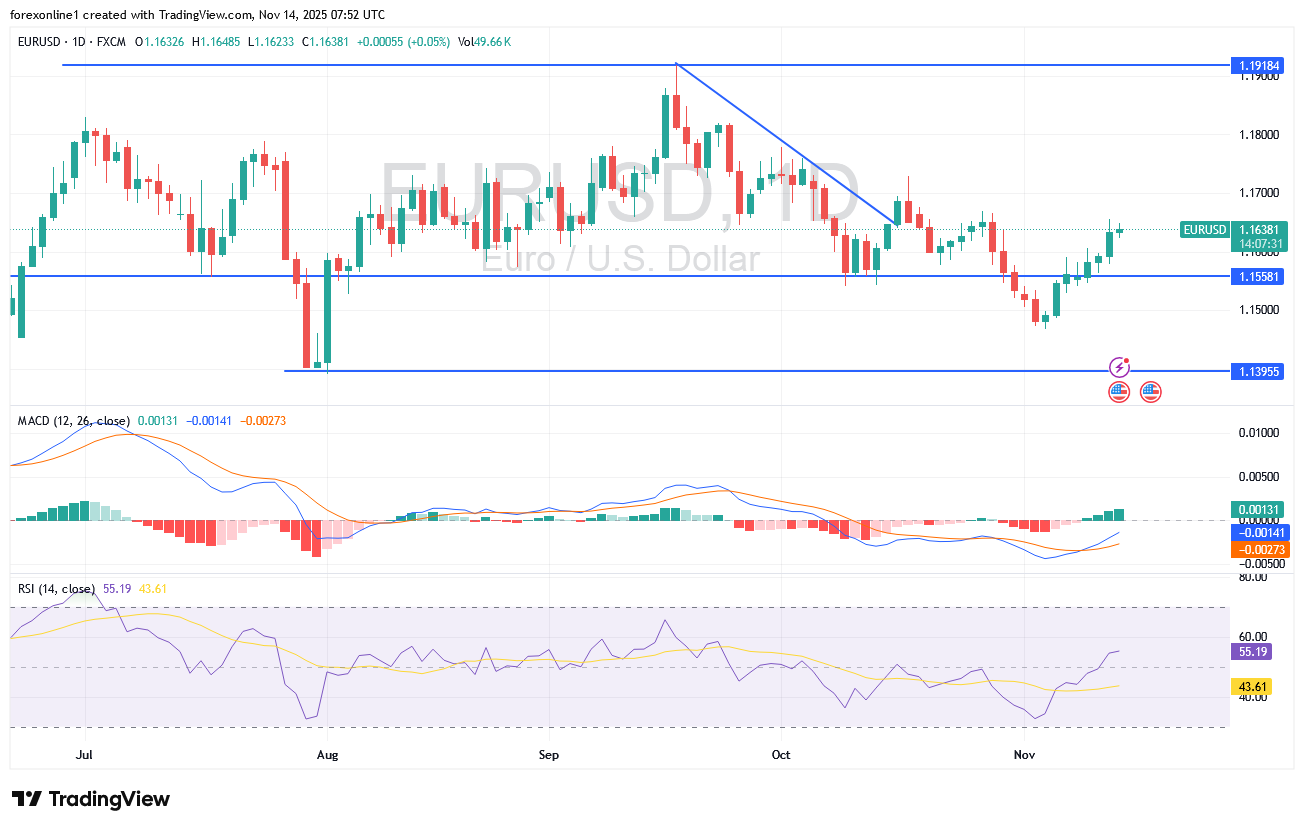This screenshot has height=829, width=1304.
Task: Click the TradingView logo at bottom left
Action: [92, 799]
